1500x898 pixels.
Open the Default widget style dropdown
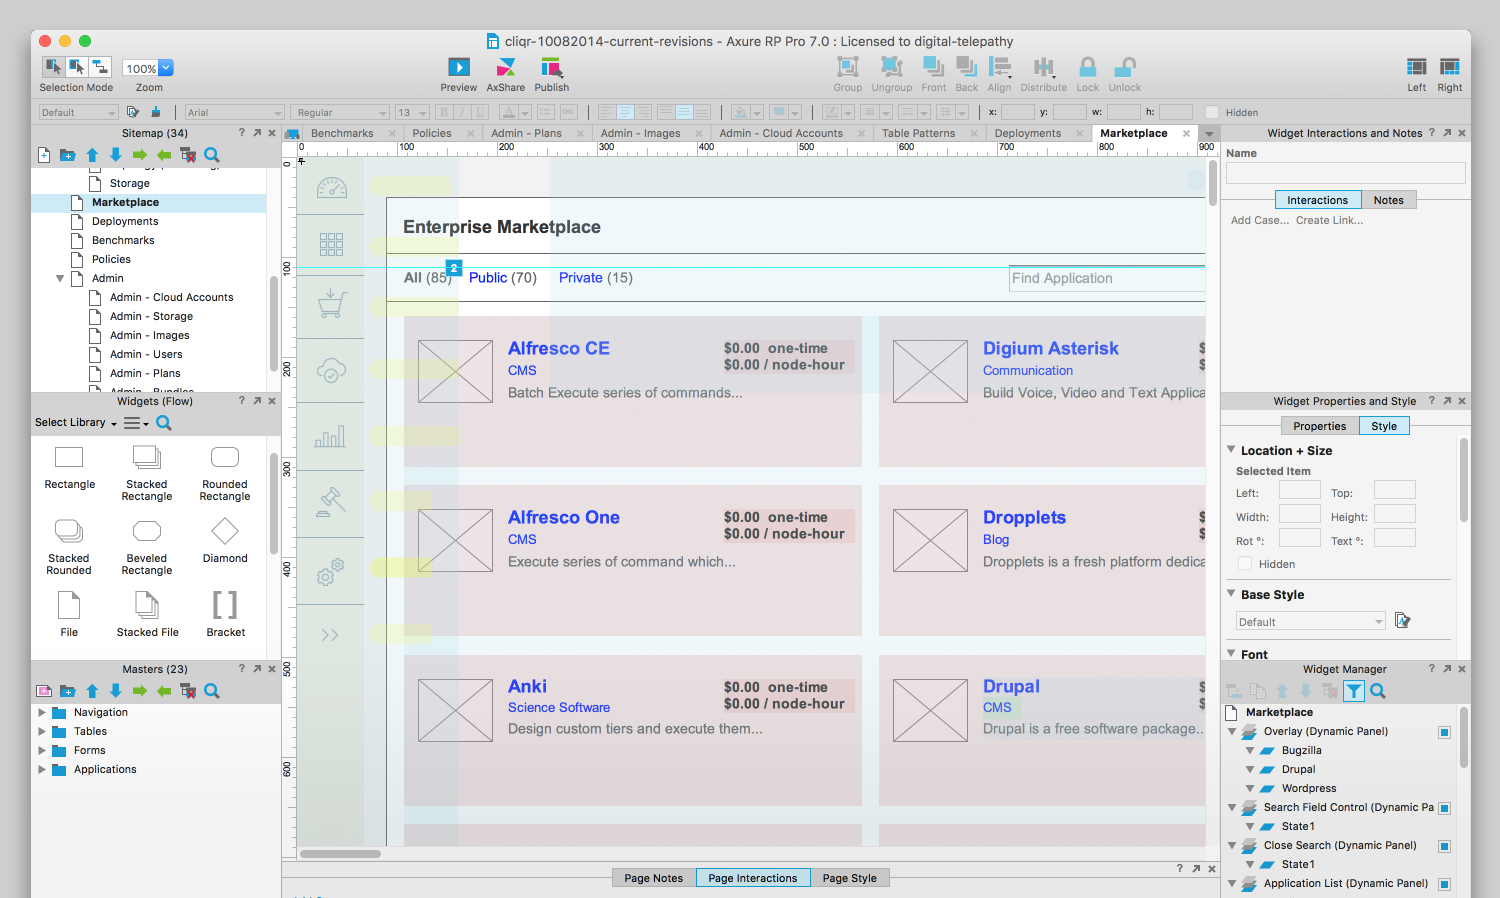[79, 112]
